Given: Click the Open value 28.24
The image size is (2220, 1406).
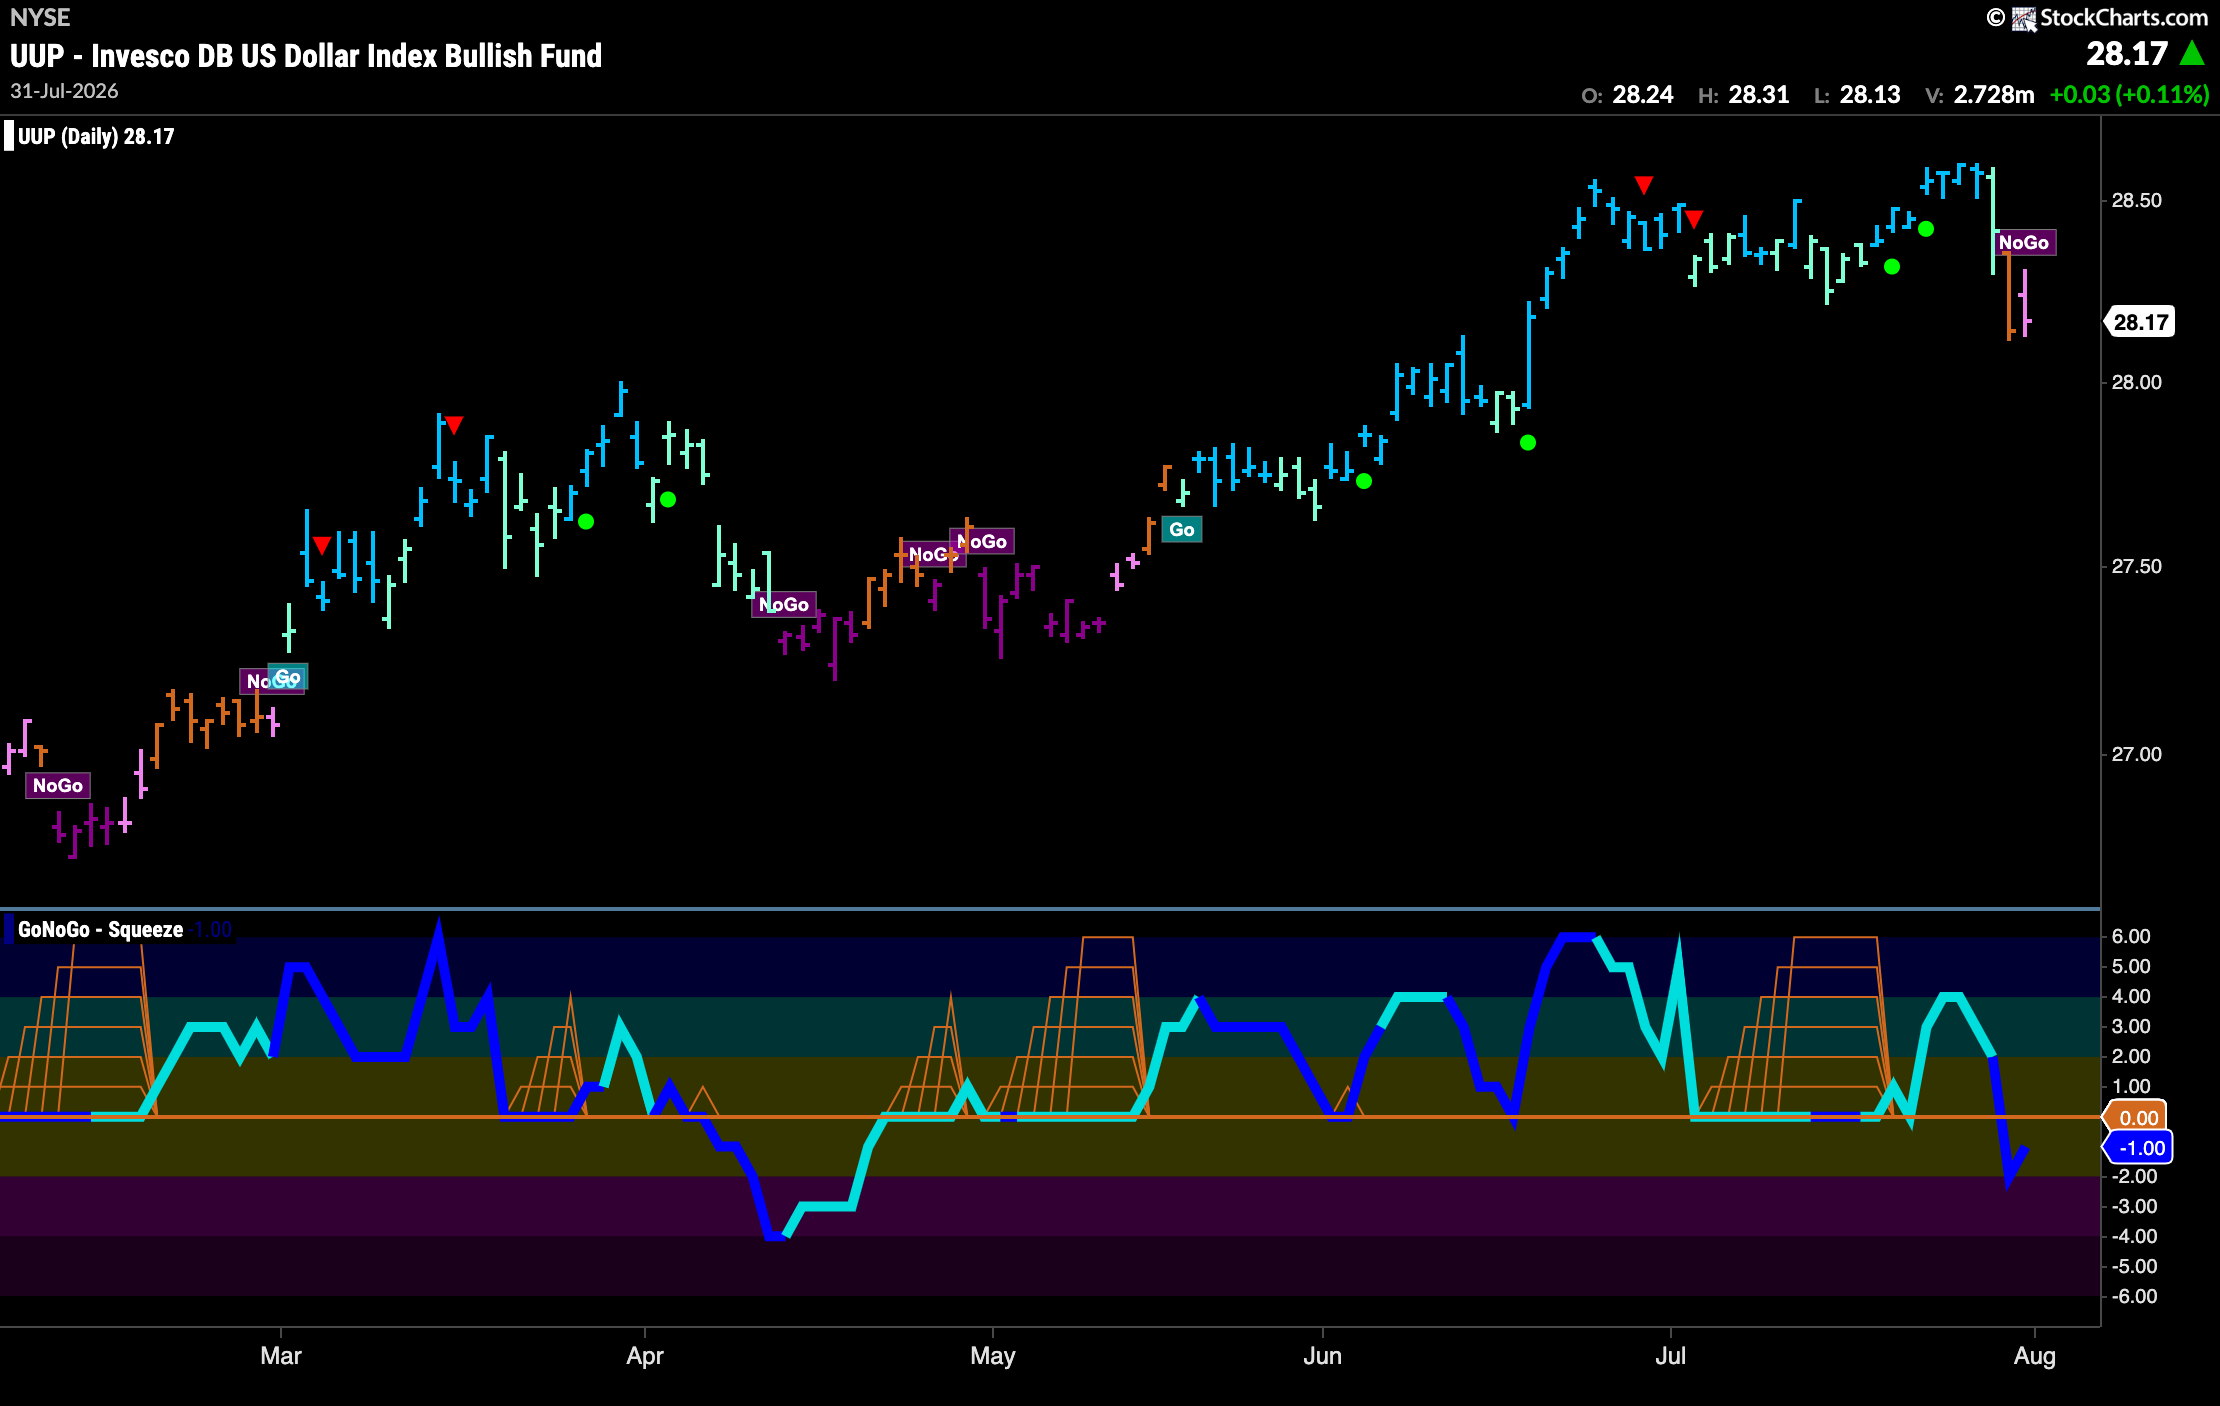Looking at the screenshot, I should pyautogui.click(x=1643, y=94).
